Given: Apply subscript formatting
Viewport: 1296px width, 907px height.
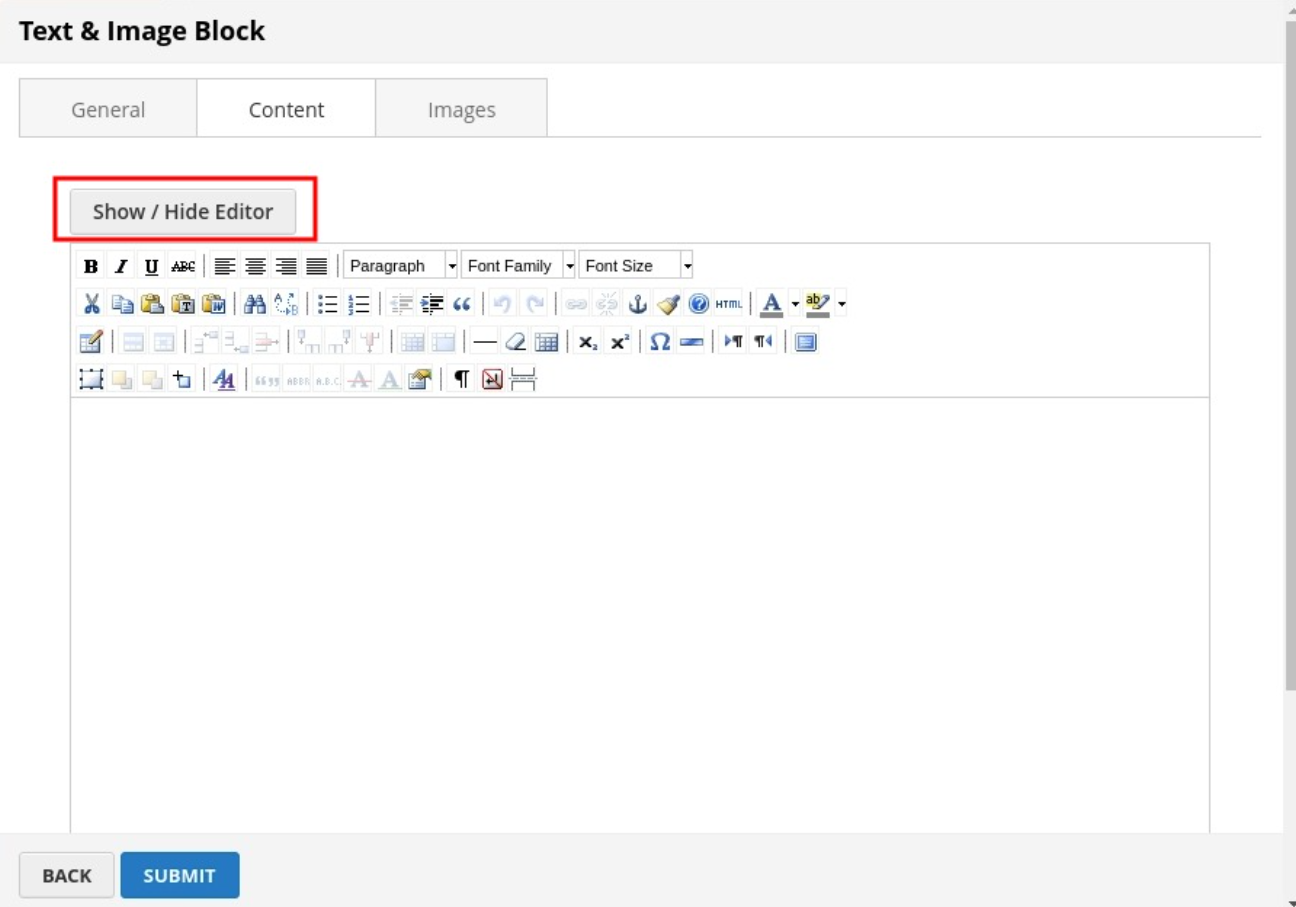Looking at the screenshot, I should click(x=588, y=342).
